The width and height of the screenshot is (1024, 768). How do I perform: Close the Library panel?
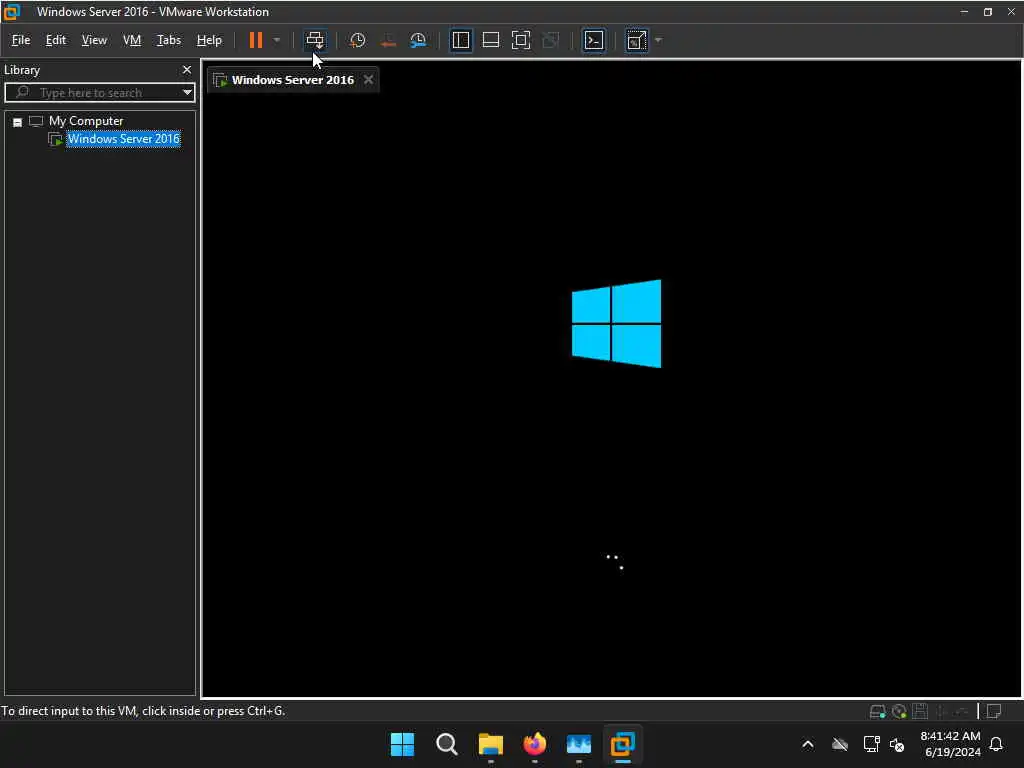click(x=187, y=69)
